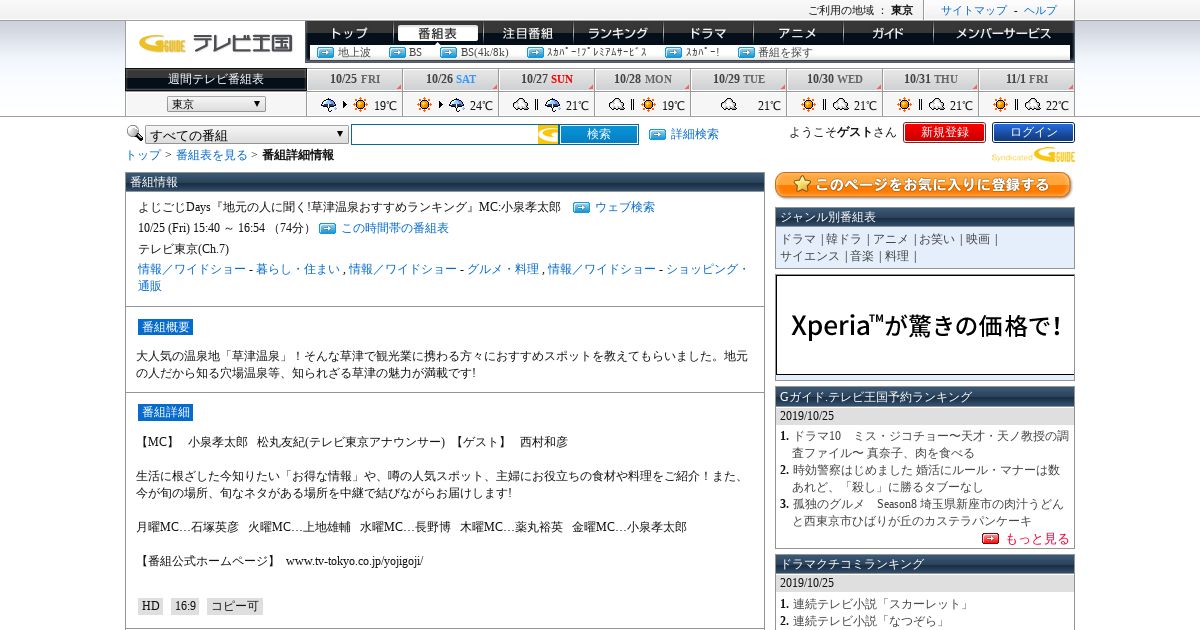Click the magnifier icon by search category
Viewport: 1200px width, 630px height.
point(134,133)
